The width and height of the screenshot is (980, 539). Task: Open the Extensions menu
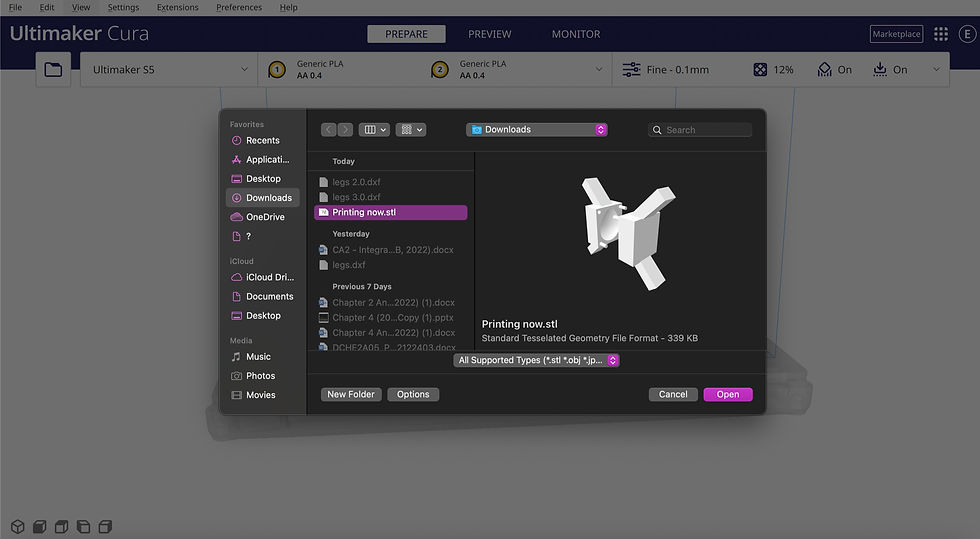178,8
